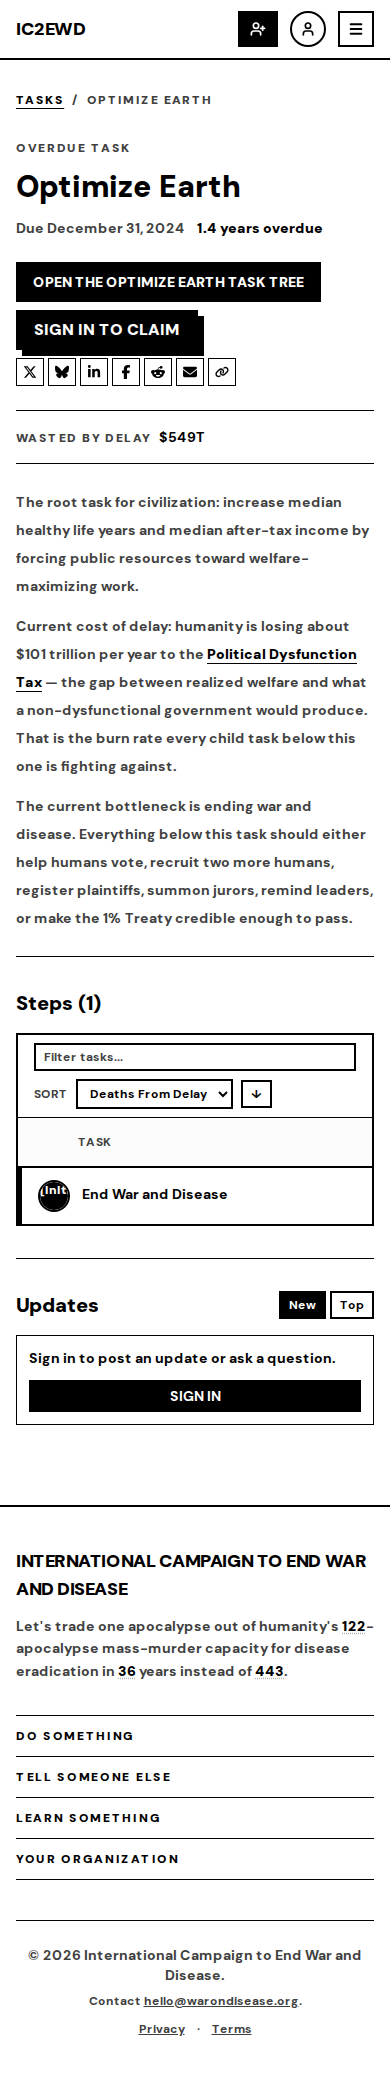Switch updates to New
The image size is (390, 2077).
point(302,1305)
